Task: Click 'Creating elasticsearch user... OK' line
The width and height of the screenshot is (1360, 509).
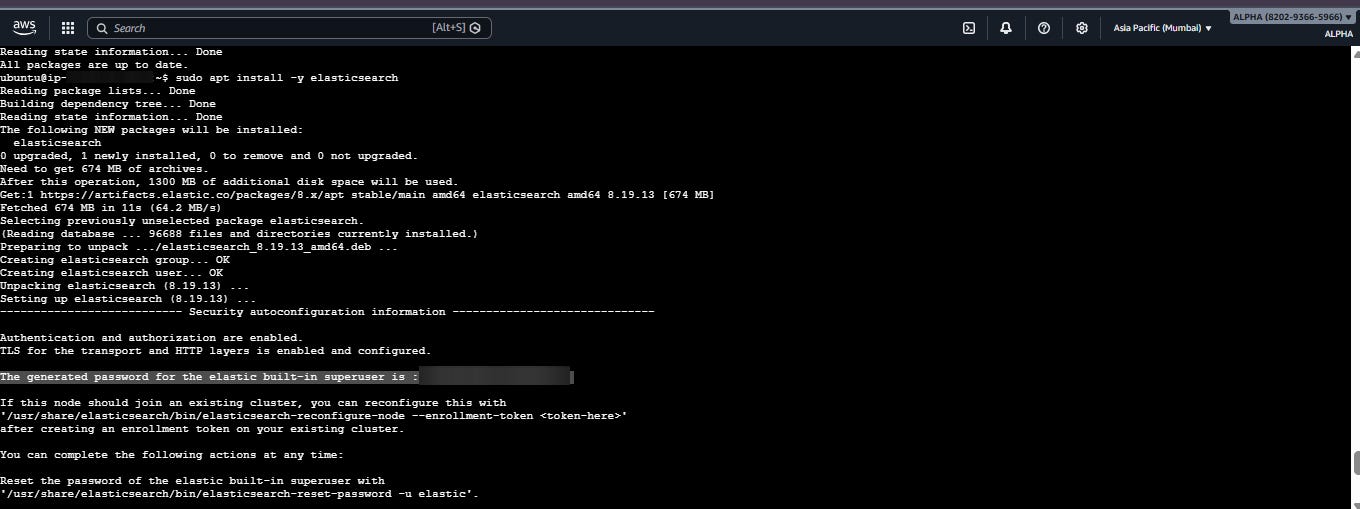Action: coord(111,273)
